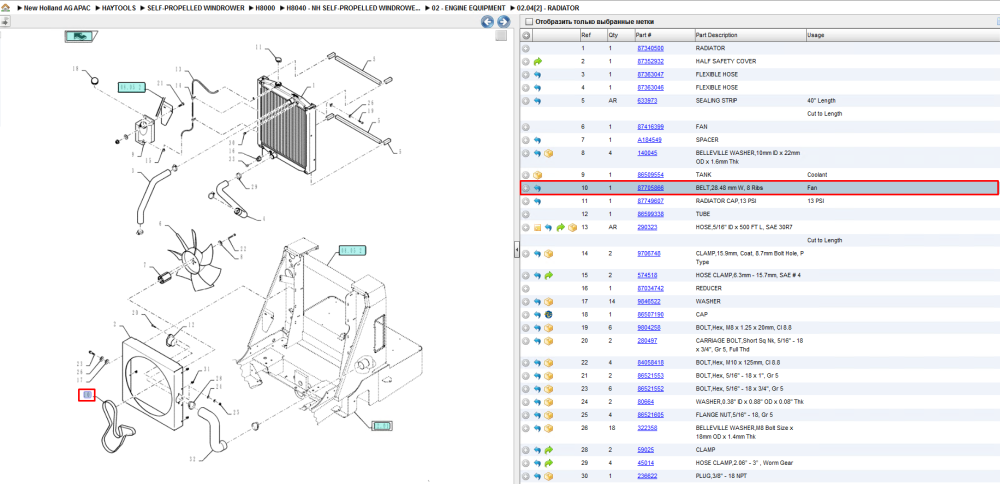
Task: Open part number 87340500 link
Action: [650, 48]
